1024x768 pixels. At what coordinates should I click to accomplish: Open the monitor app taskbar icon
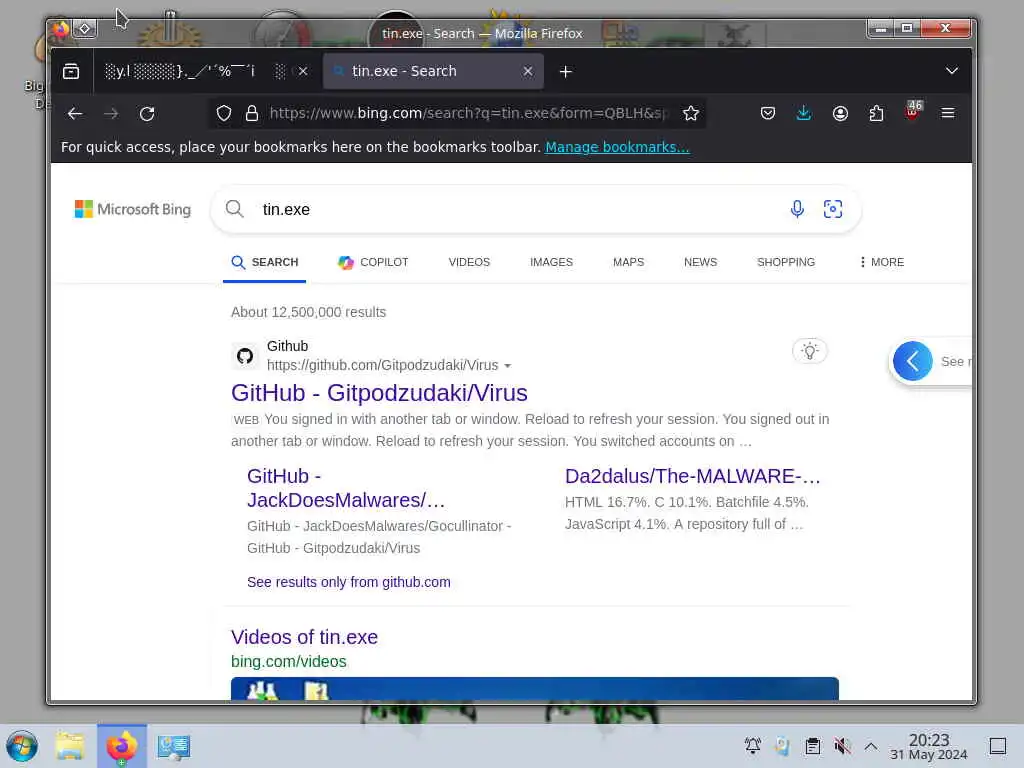[174, 746]
